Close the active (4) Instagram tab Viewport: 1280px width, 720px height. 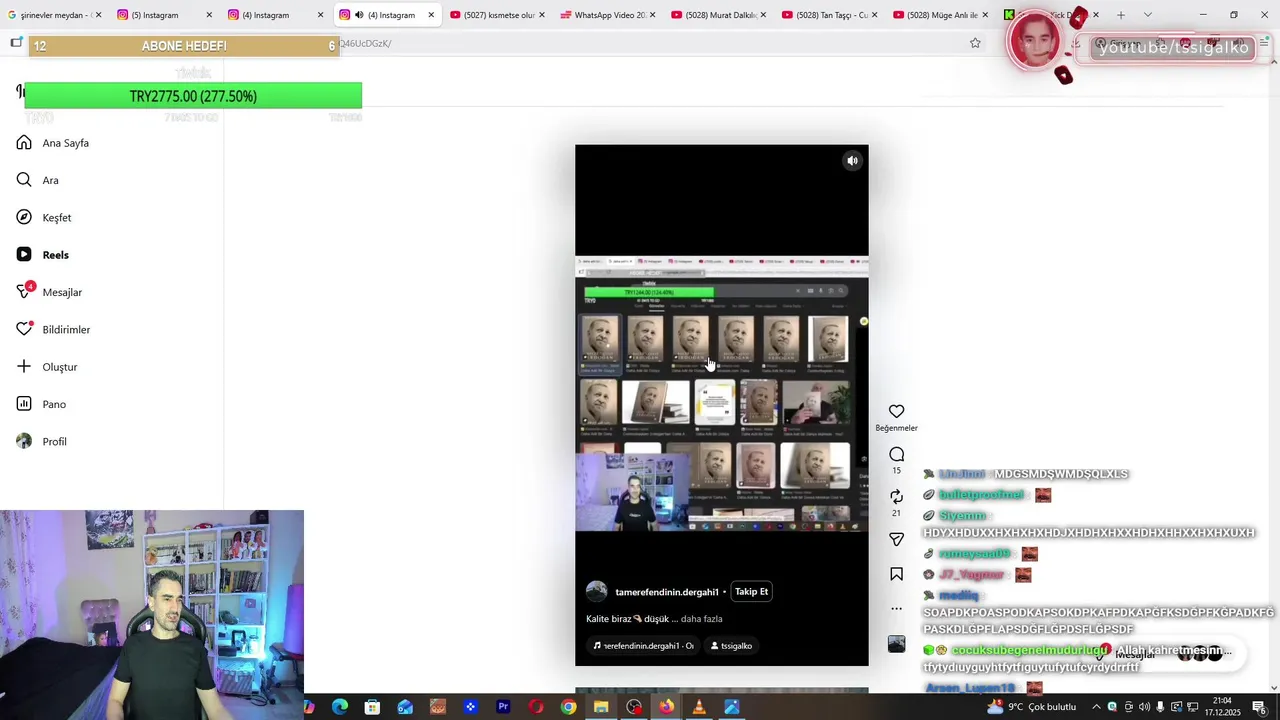431,15
